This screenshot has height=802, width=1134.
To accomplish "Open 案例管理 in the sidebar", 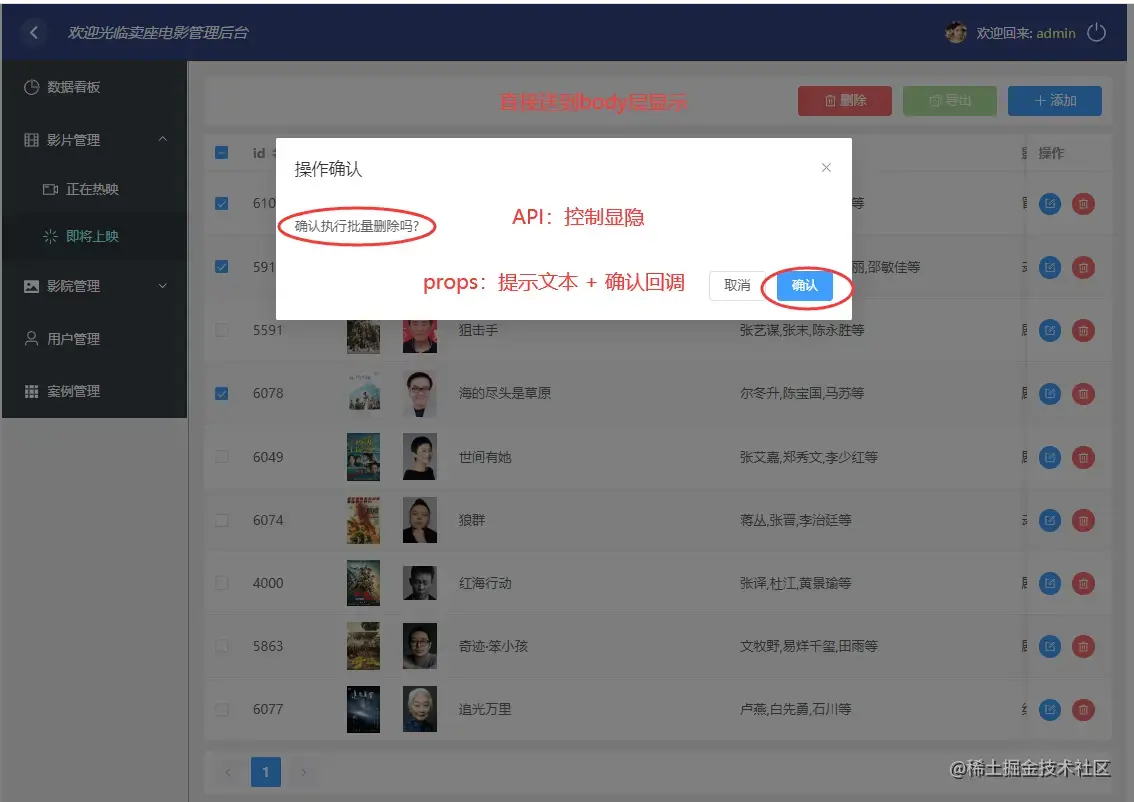I will [94, 392].
